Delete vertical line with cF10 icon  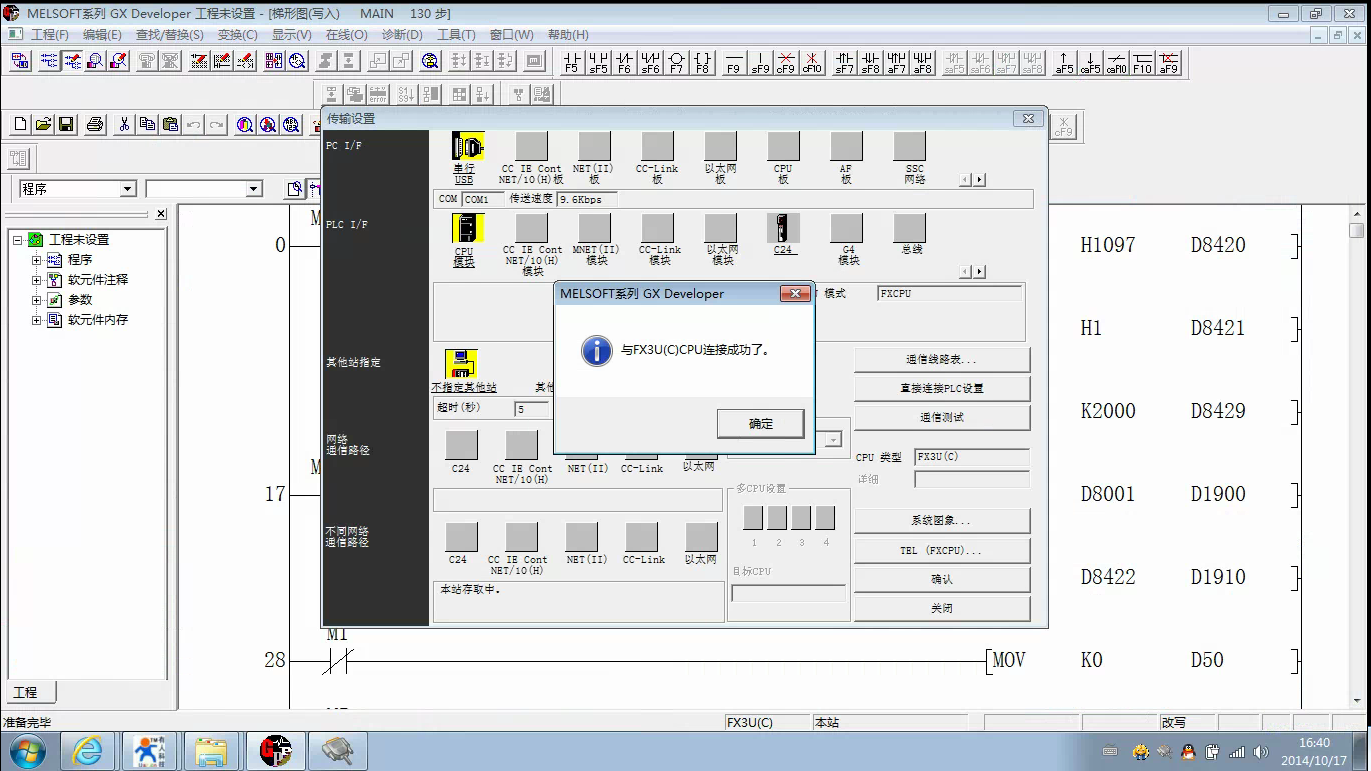pyautogui.click(x=812, y=63)
